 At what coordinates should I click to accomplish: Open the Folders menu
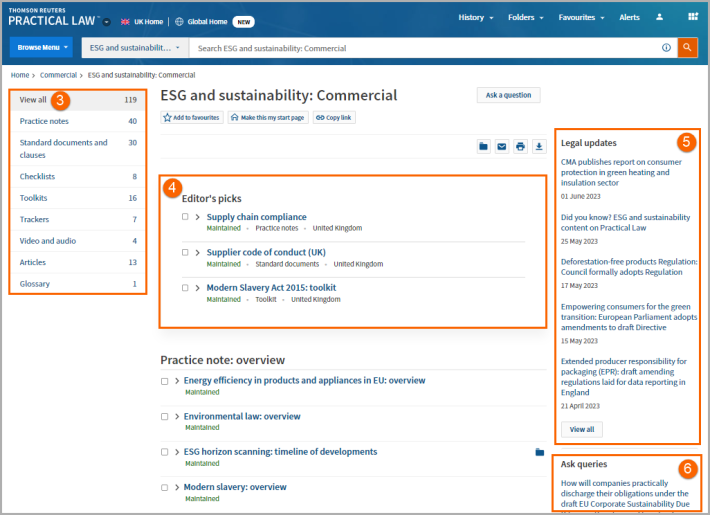tap(525, 17)
